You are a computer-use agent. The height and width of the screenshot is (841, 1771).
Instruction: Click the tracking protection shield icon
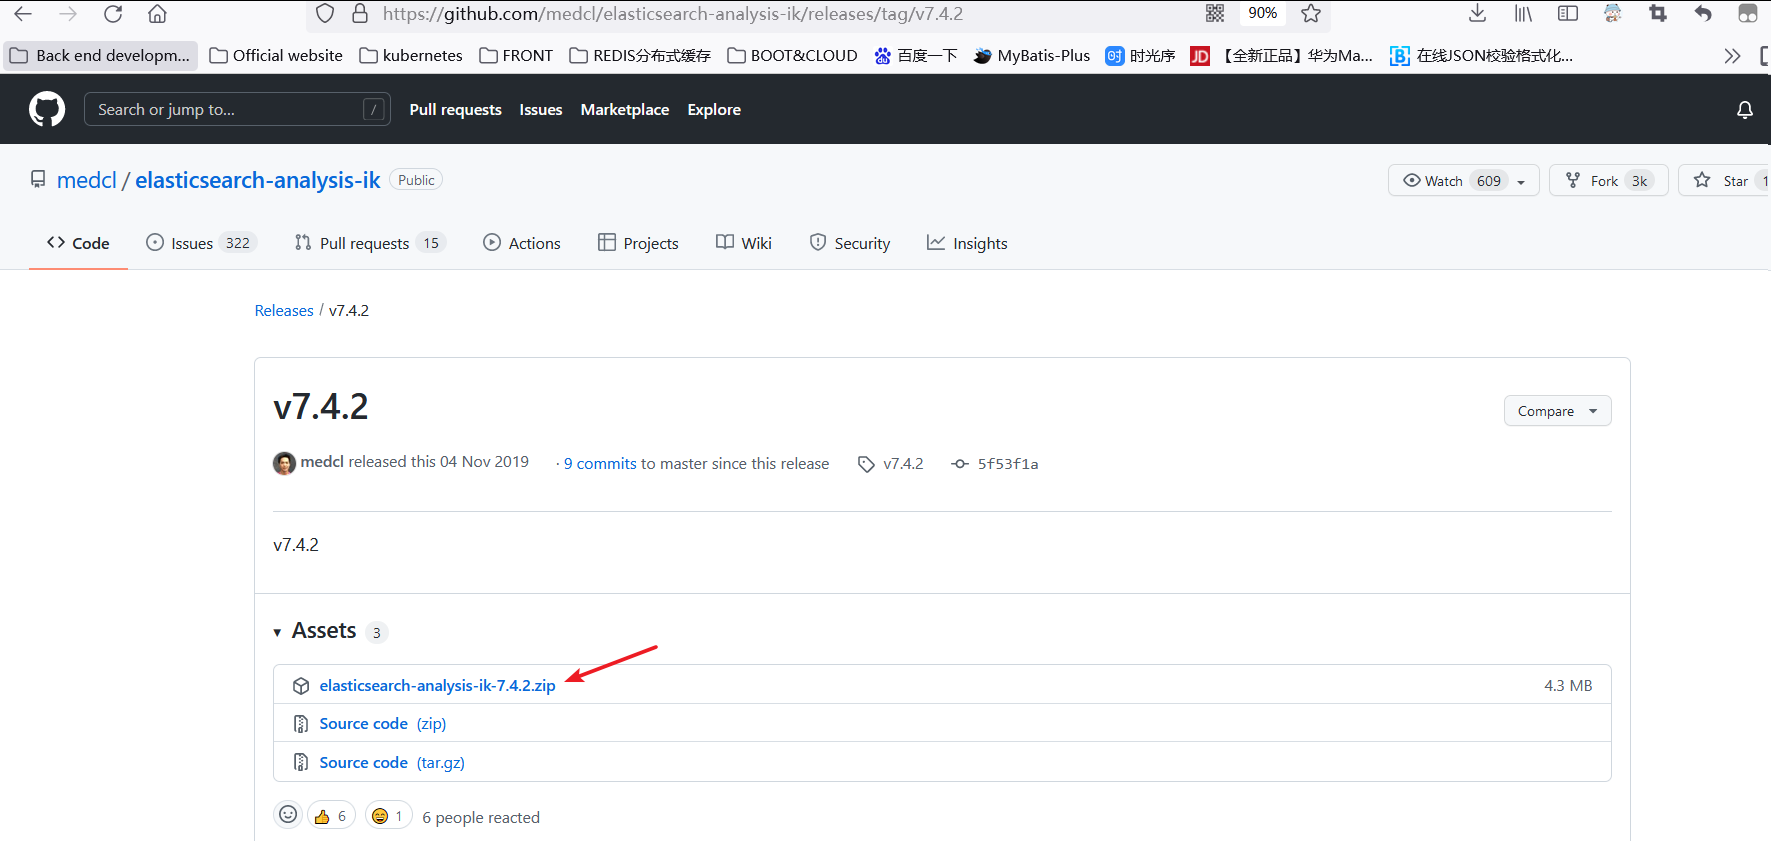(x=325, y=14)
